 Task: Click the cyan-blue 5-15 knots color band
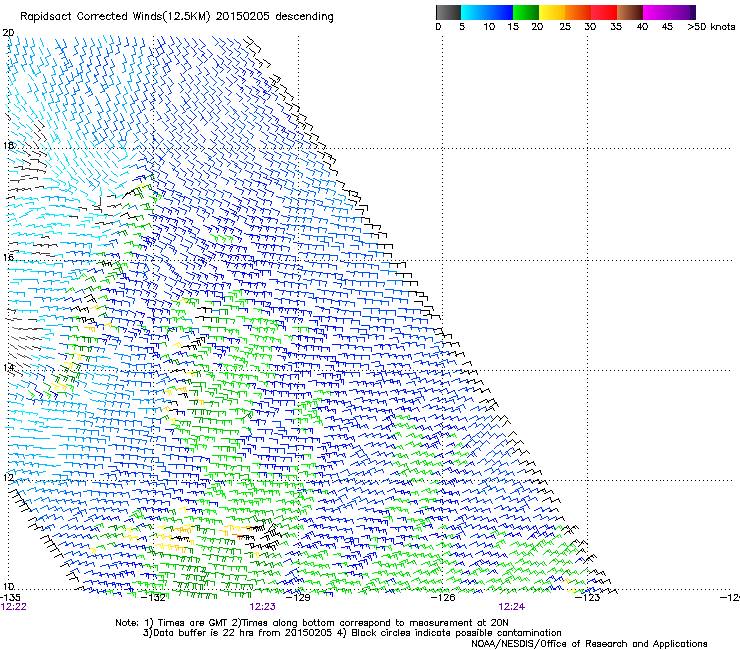487,12
